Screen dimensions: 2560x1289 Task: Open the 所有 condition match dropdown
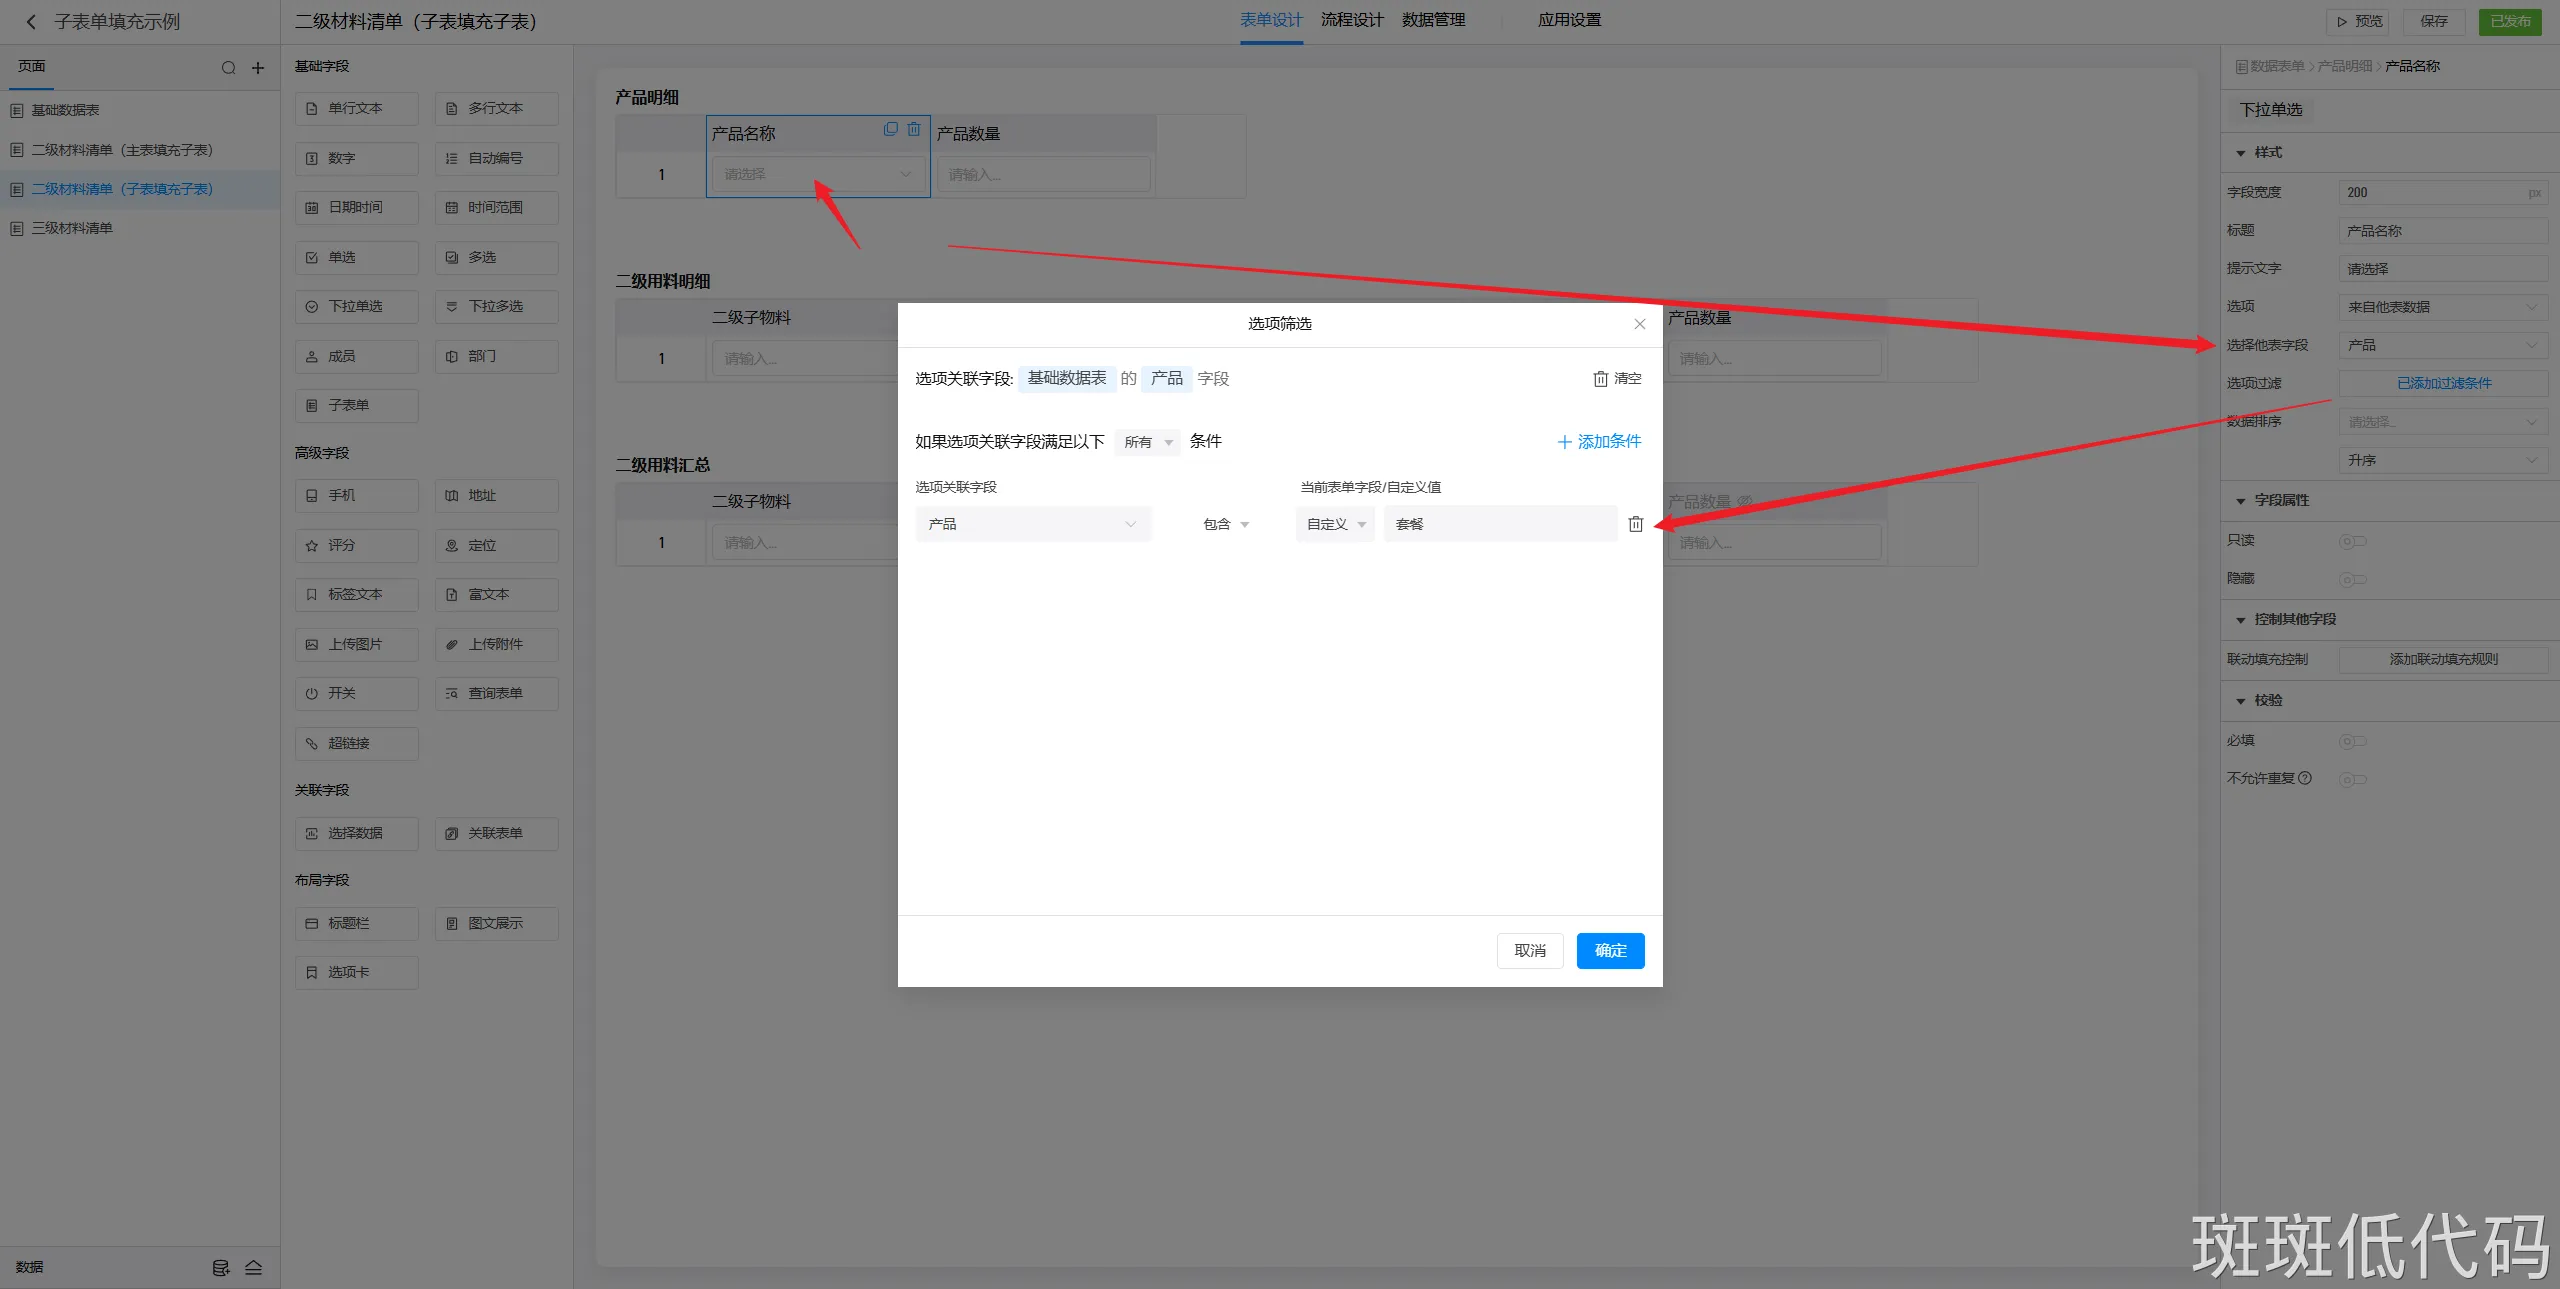point(1147,442)
